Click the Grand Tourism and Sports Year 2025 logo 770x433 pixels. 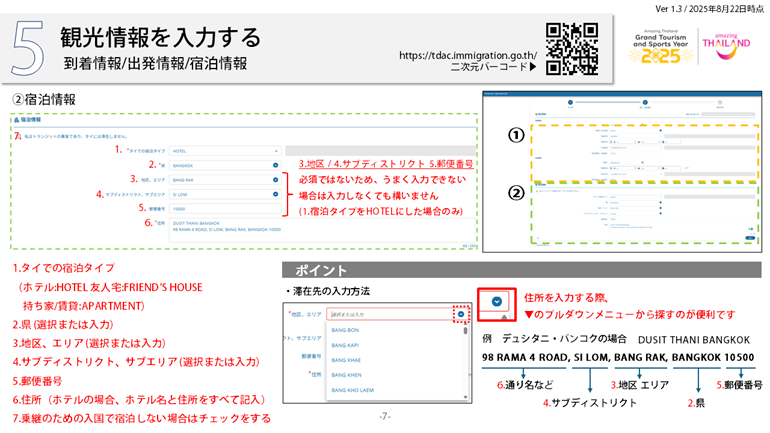click(x=660, y=47)
